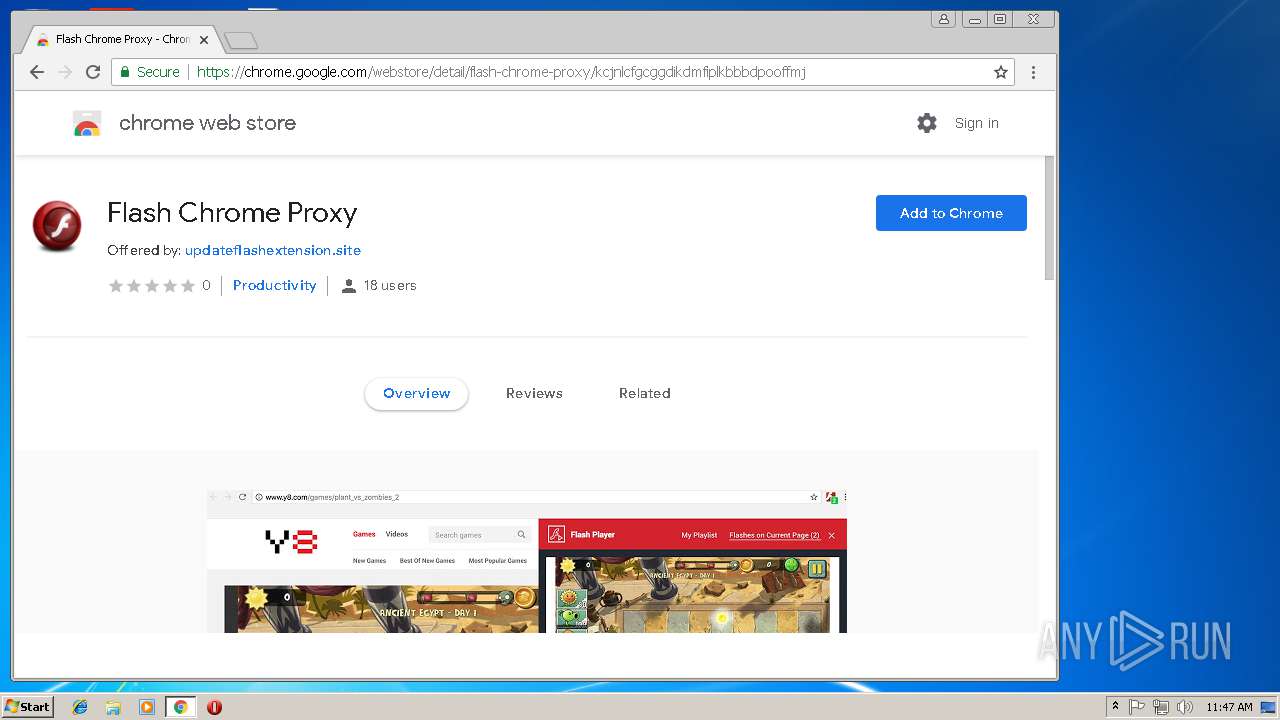The image size is (1280, 720).
Task: Click the Flash Chrome Proxy extension icon
Action: [57, 225]
